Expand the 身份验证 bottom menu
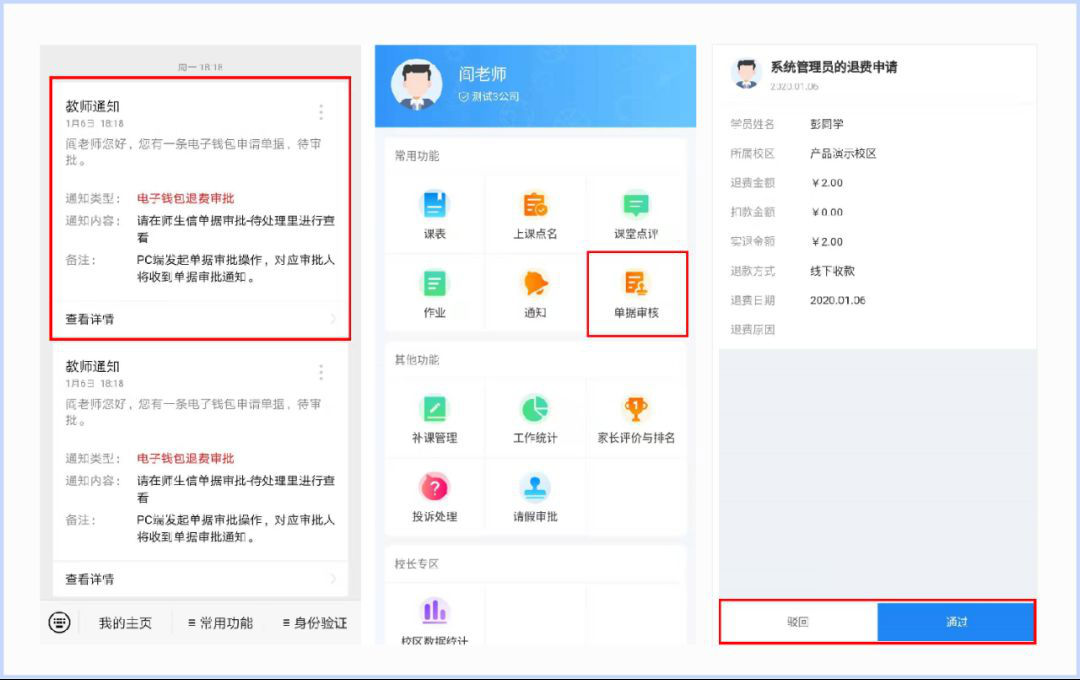 315,623
